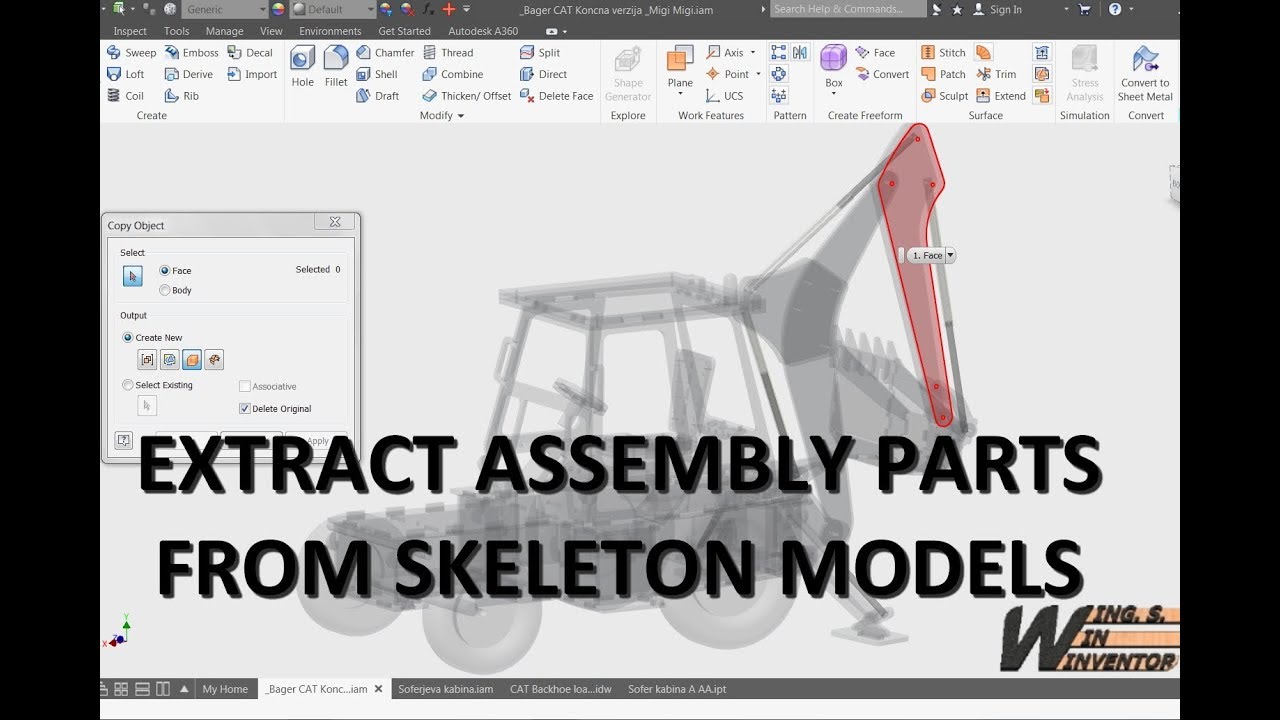Switch to Sofer kabina A AA.ipt tab
The height and width of the screenshot is (720, 1280).
[677, 689]
